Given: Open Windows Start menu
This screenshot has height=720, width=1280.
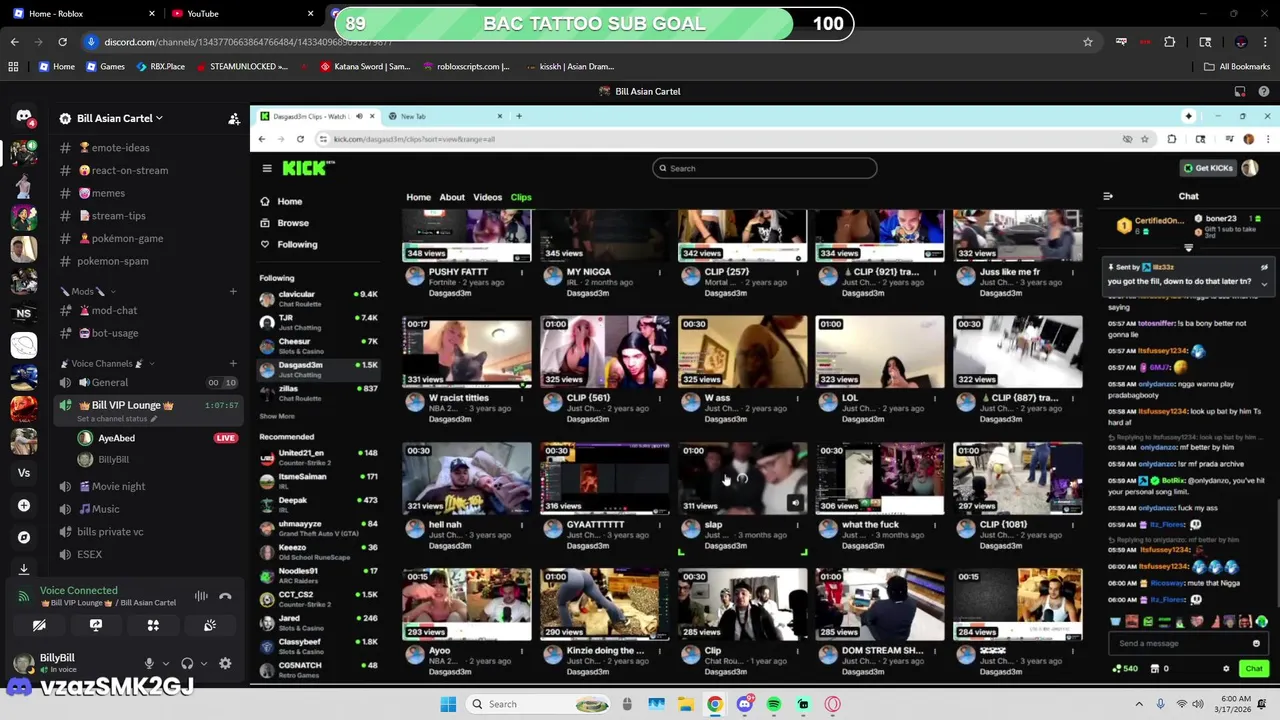Looking at the screenshot, I should (x=448, y=704).
